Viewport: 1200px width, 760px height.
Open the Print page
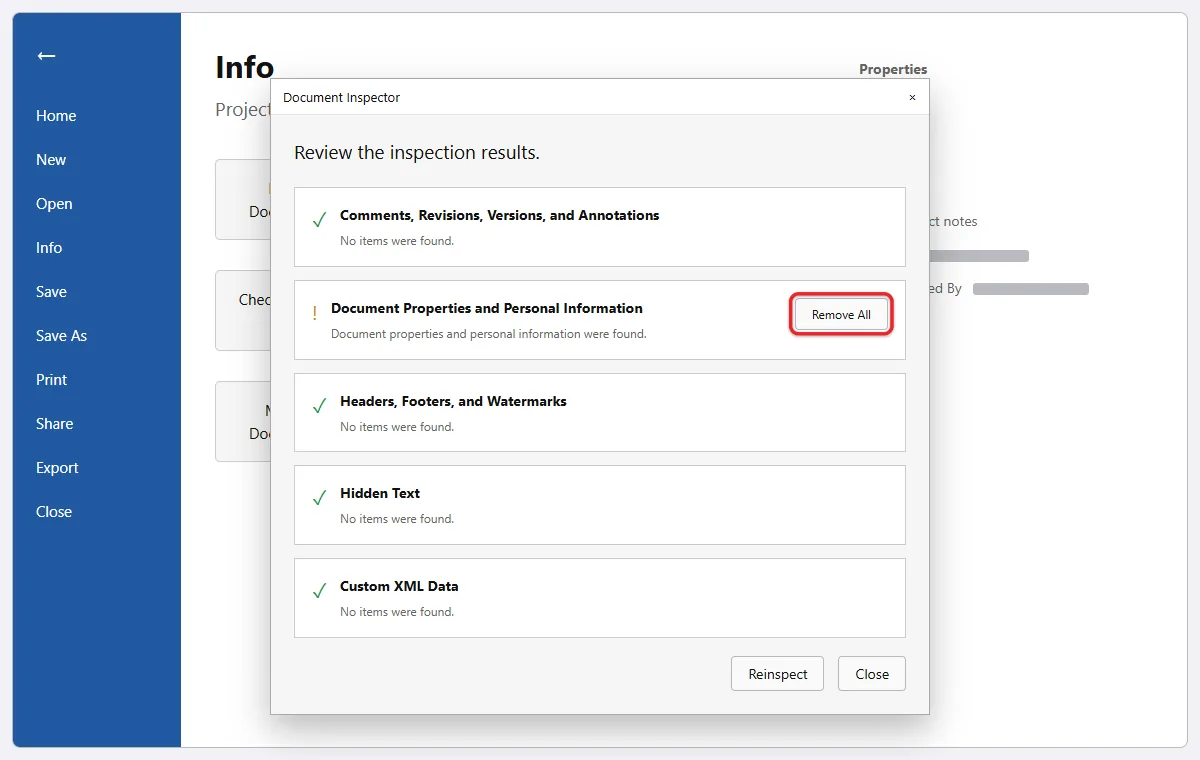51,380
